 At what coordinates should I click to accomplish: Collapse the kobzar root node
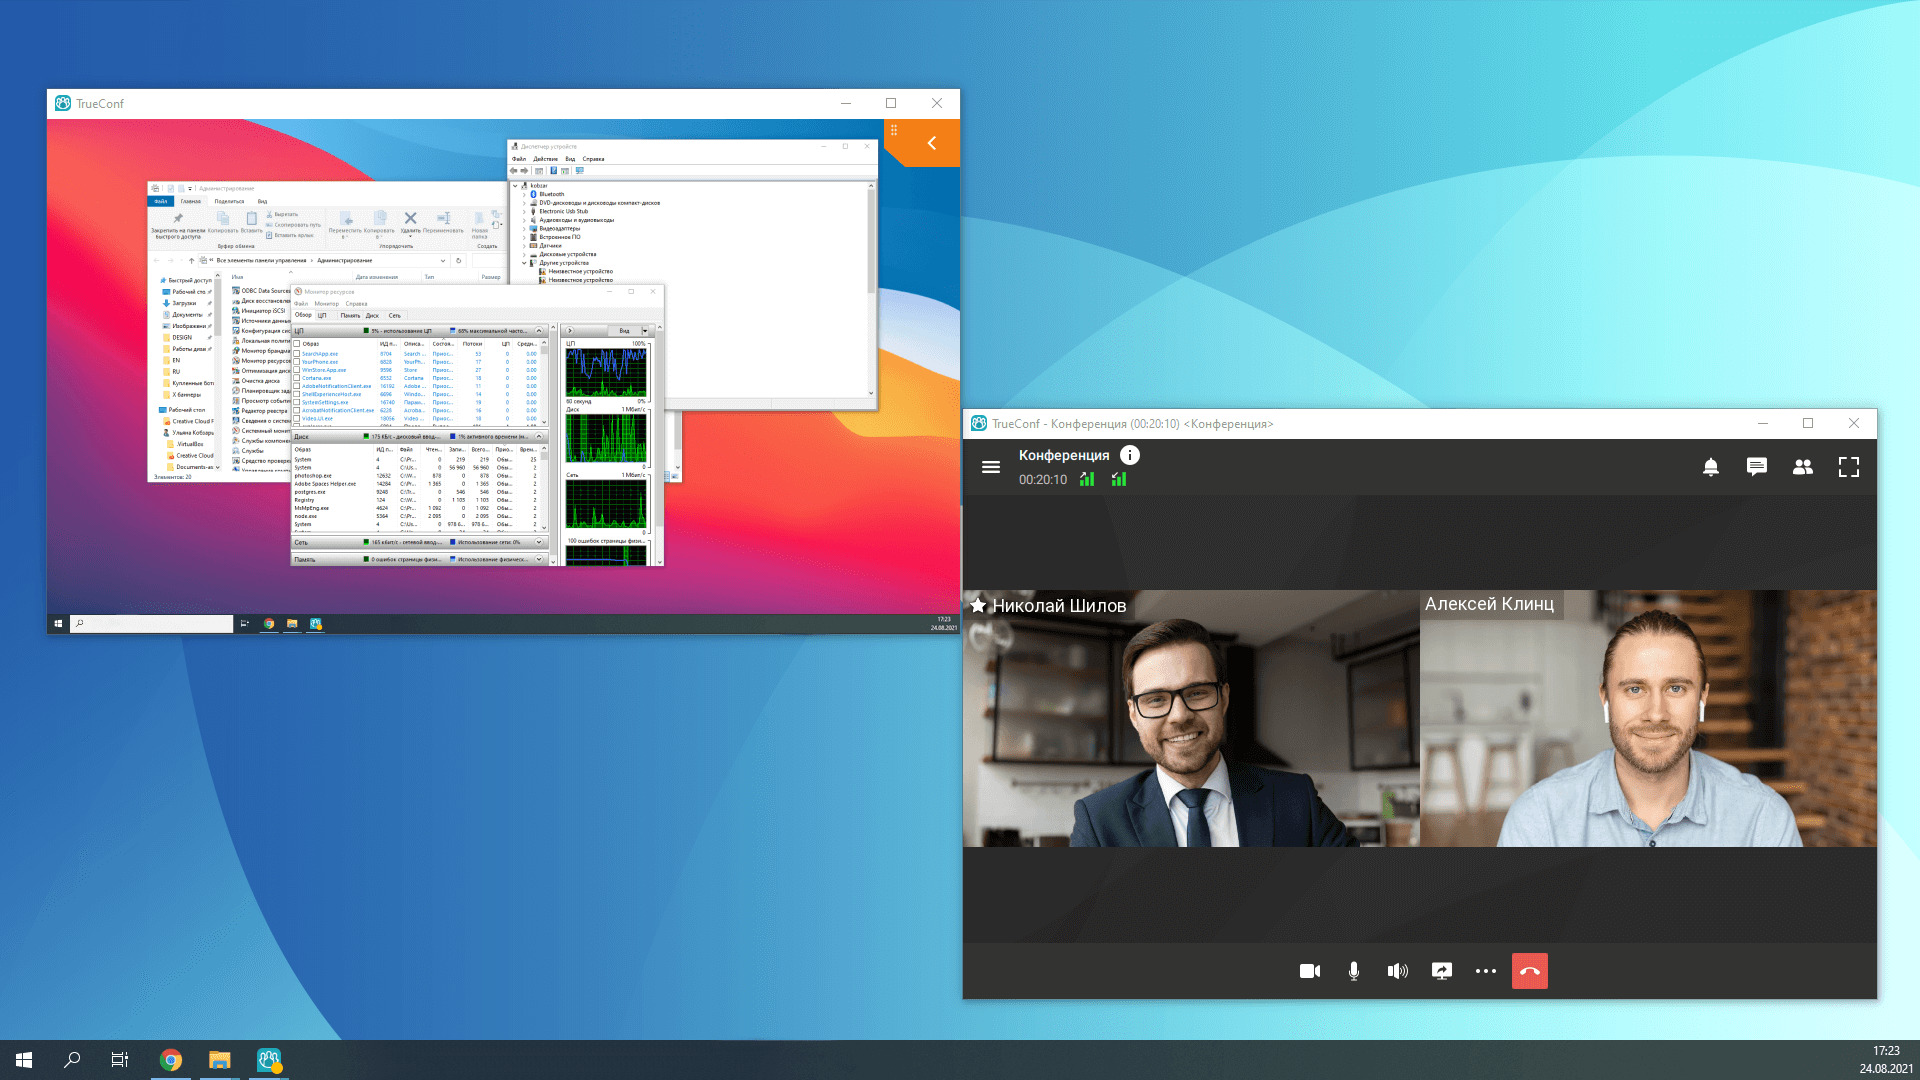[516, 186]
